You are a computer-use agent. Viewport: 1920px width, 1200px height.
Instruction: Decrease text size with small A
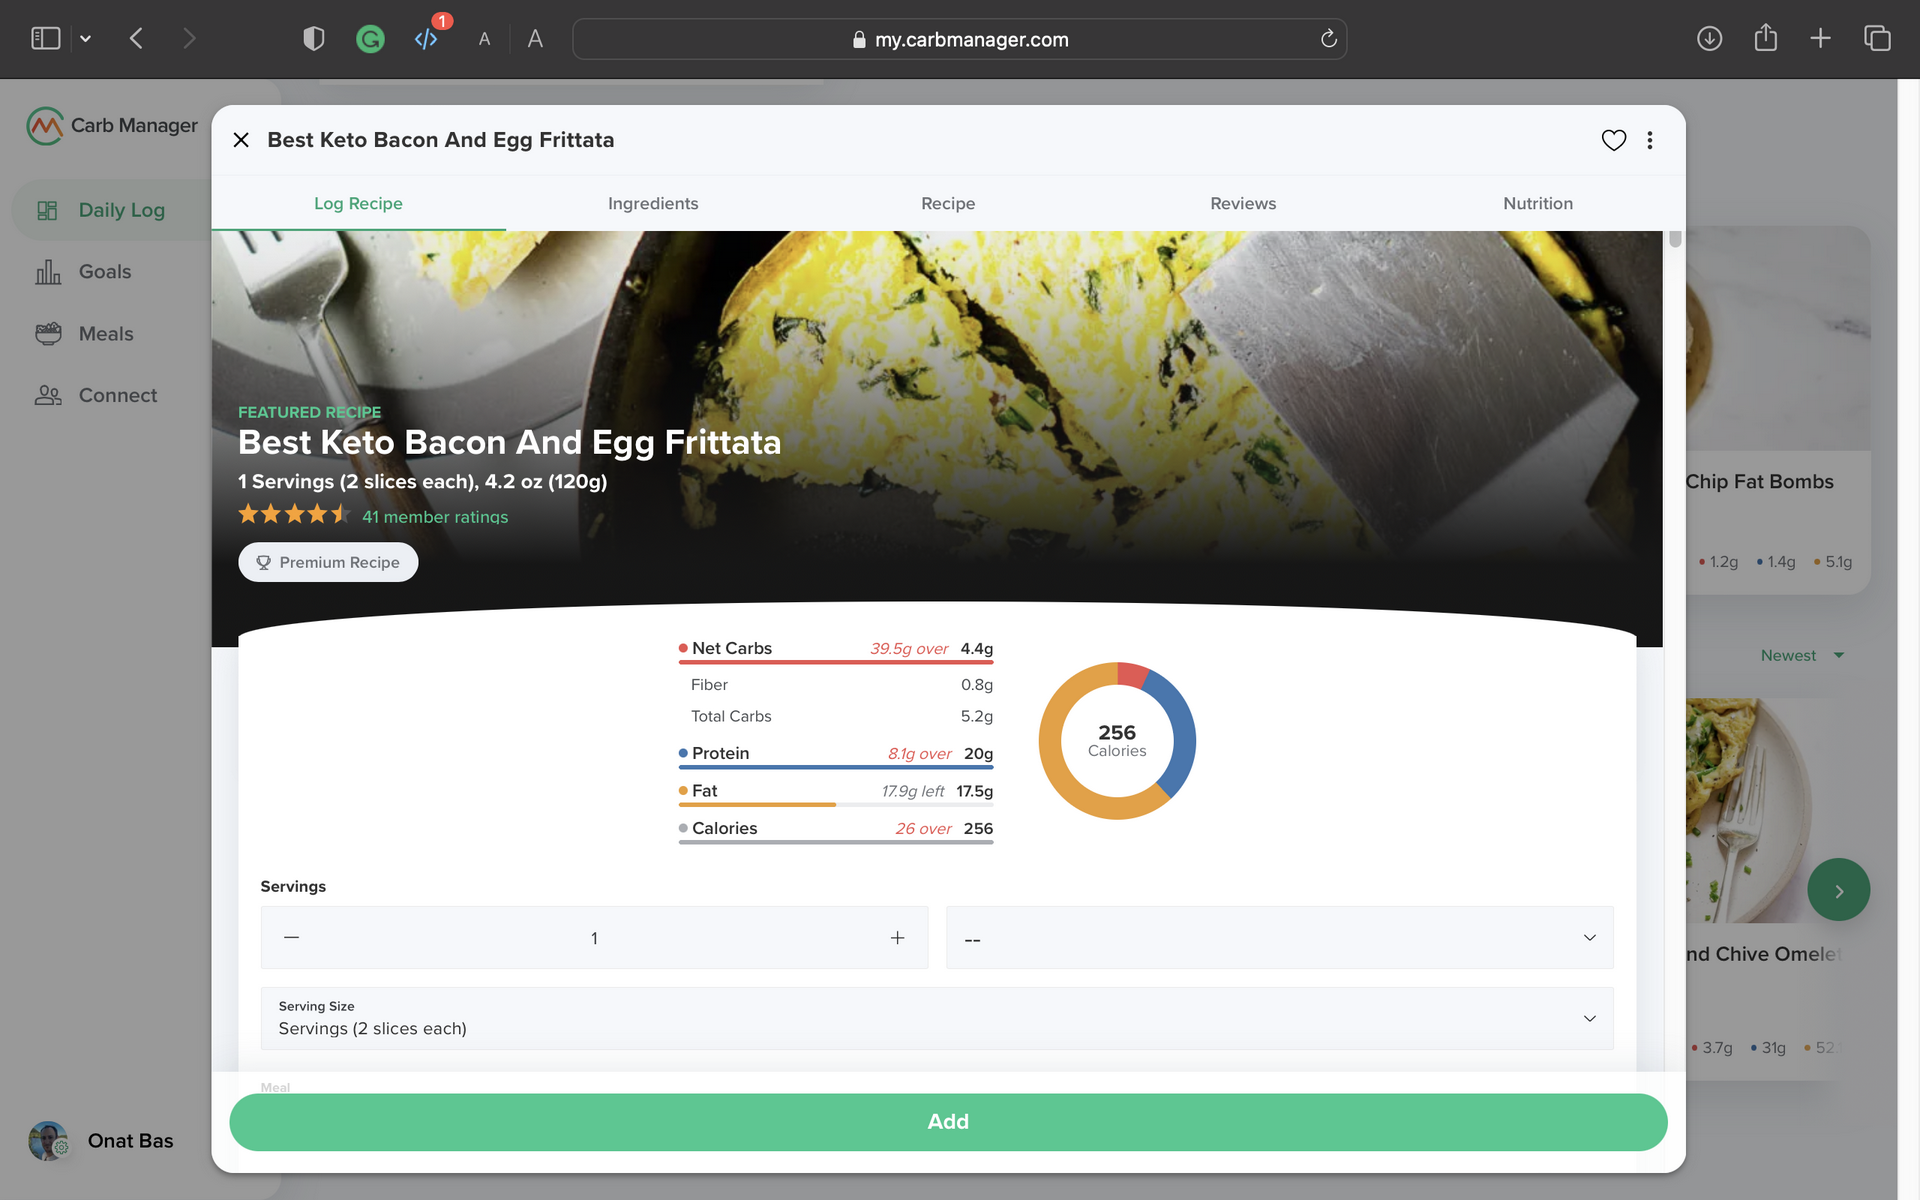point(484,39)
